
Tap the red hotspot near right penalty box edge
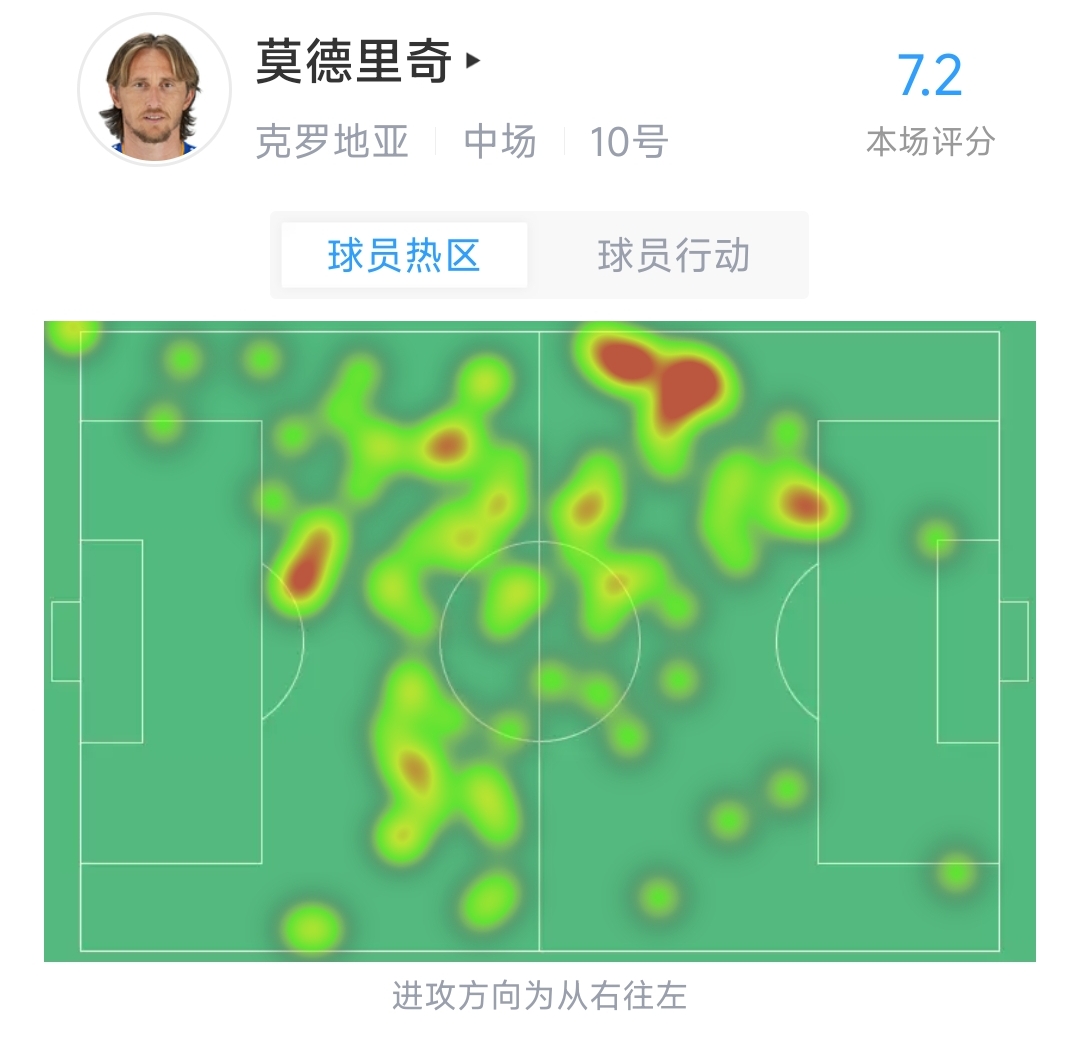802,504
